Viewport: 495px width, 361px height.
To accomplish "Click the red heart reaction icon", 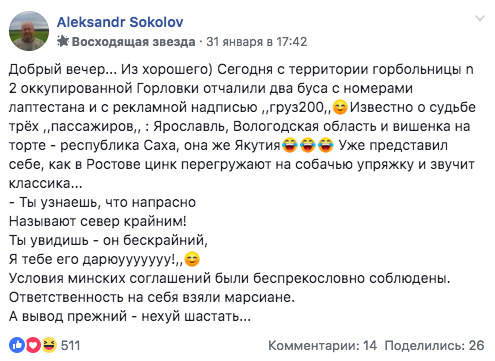I will (33, 345).
